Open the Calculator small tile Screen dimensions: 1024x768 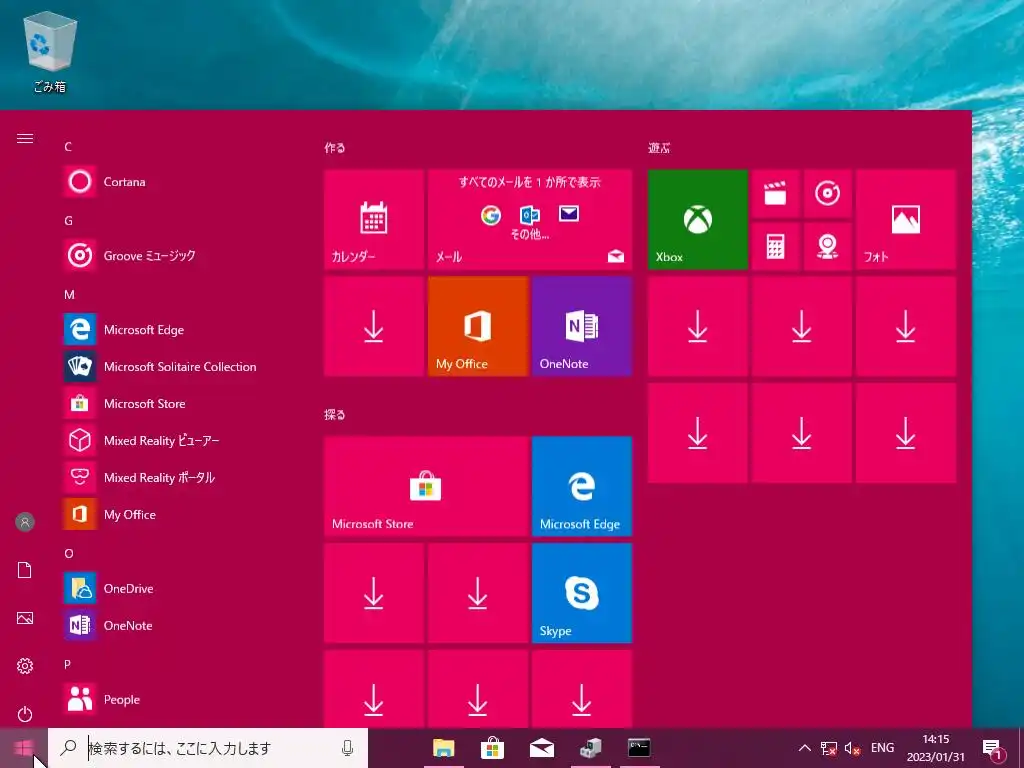(x=775, y=246)
